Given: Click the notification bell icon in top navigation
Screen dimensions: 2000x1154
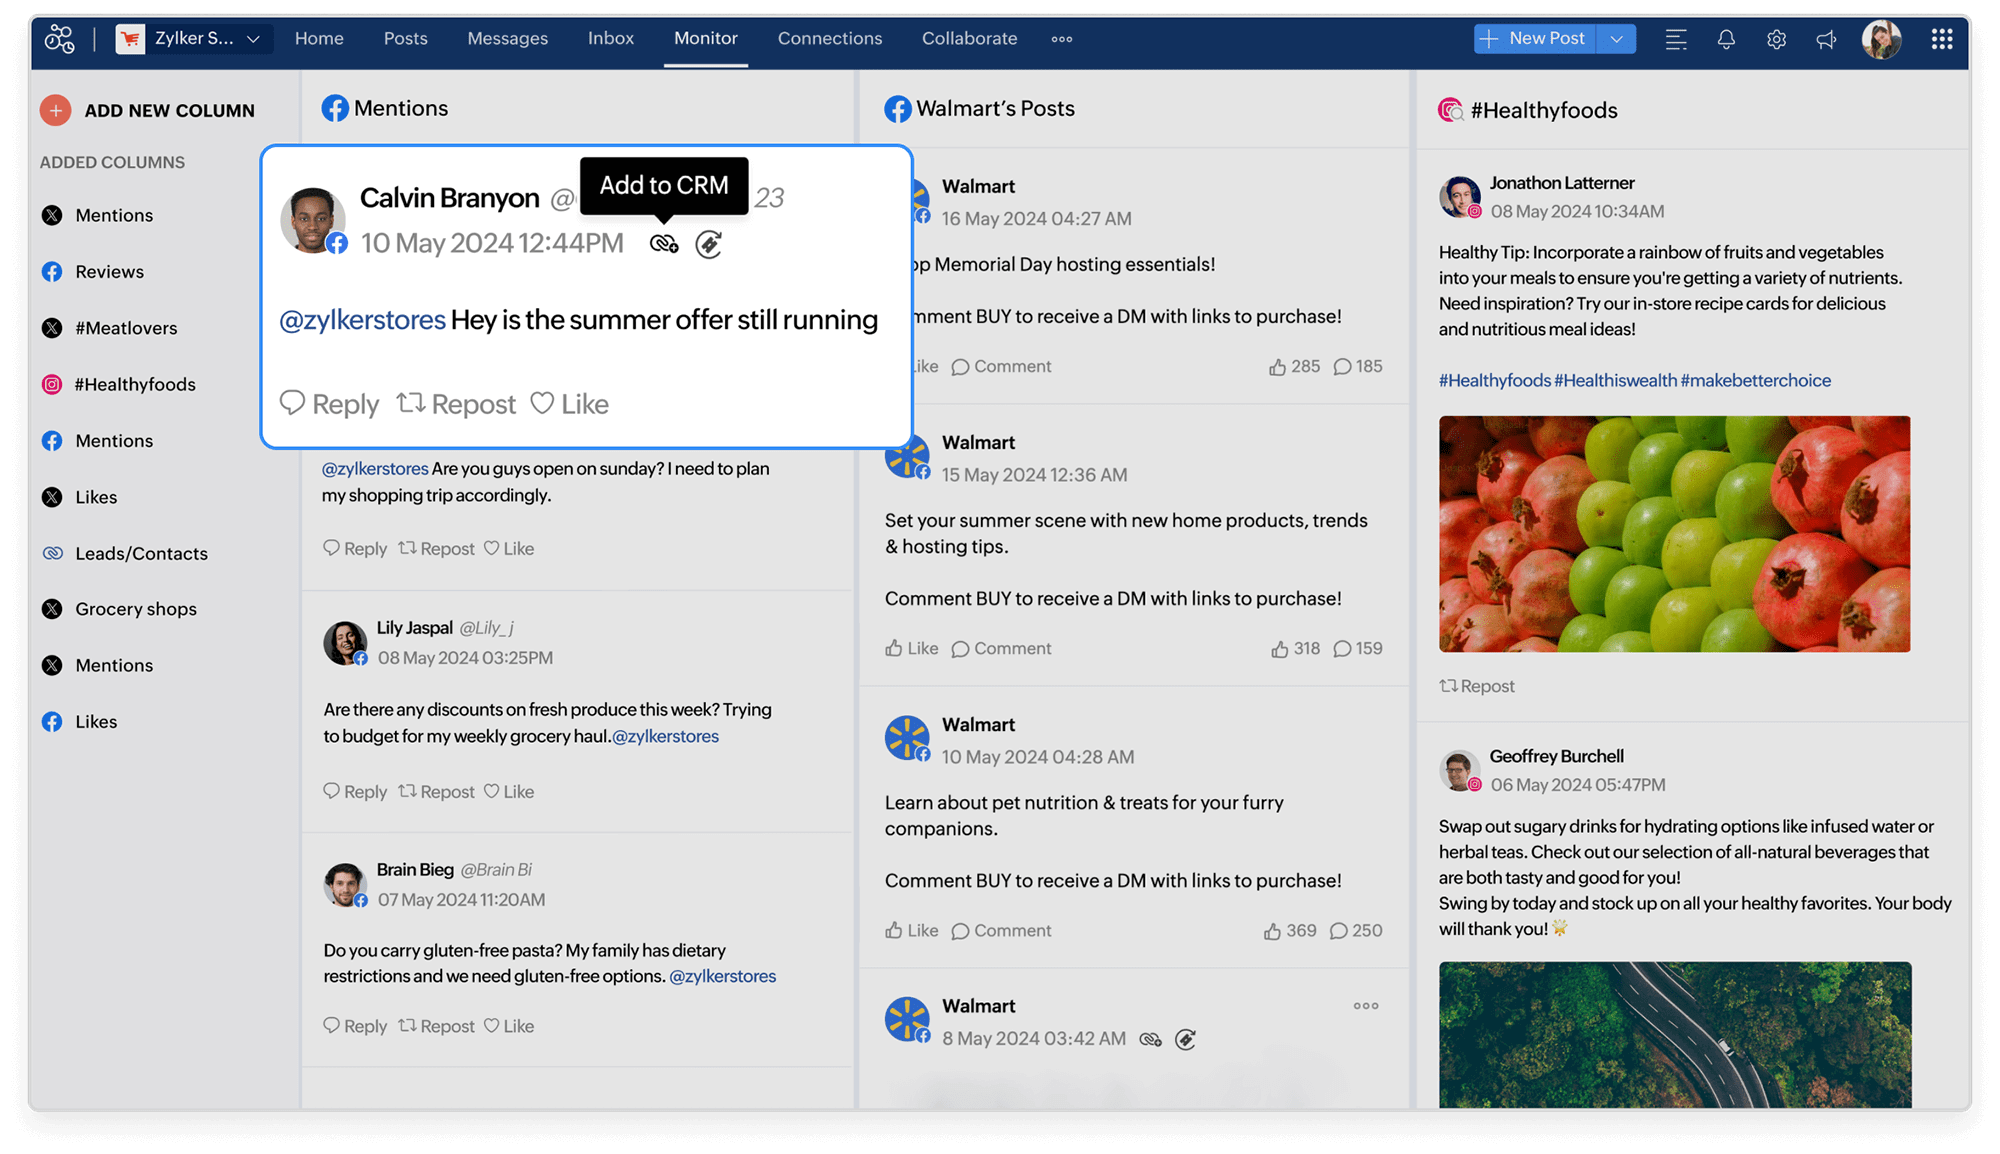Looking at the screenshot, I should coord(1727,37).
